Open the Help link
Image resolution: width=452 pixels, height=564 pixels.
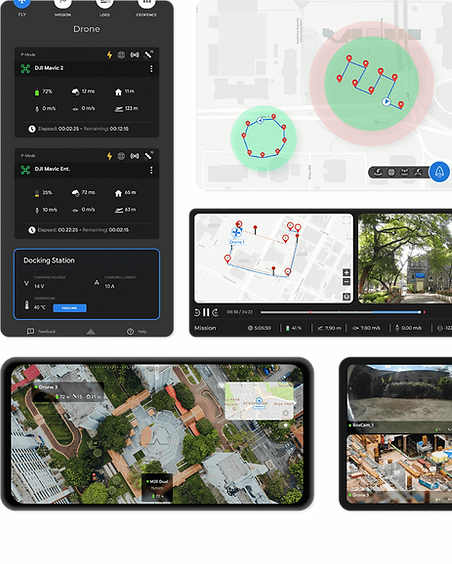(x=137, y=331)
